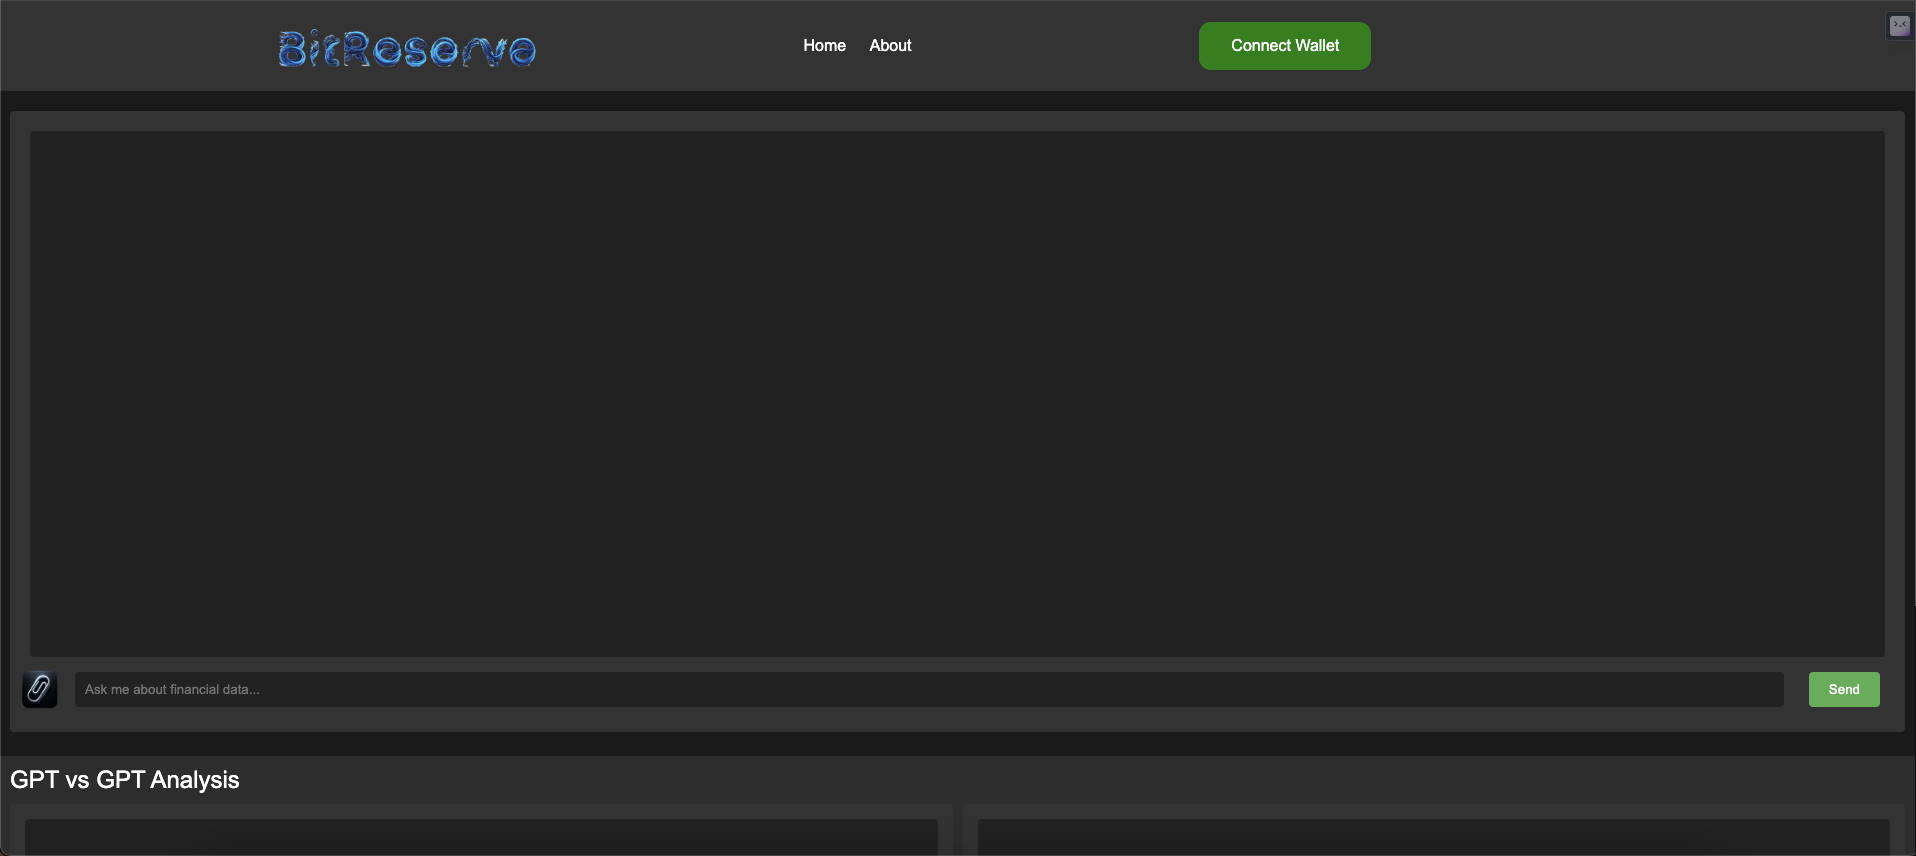The width and height of the screenshot is (1916, 856).
Task: Select the left GPT analysis panel
Action: click(480, 836)
